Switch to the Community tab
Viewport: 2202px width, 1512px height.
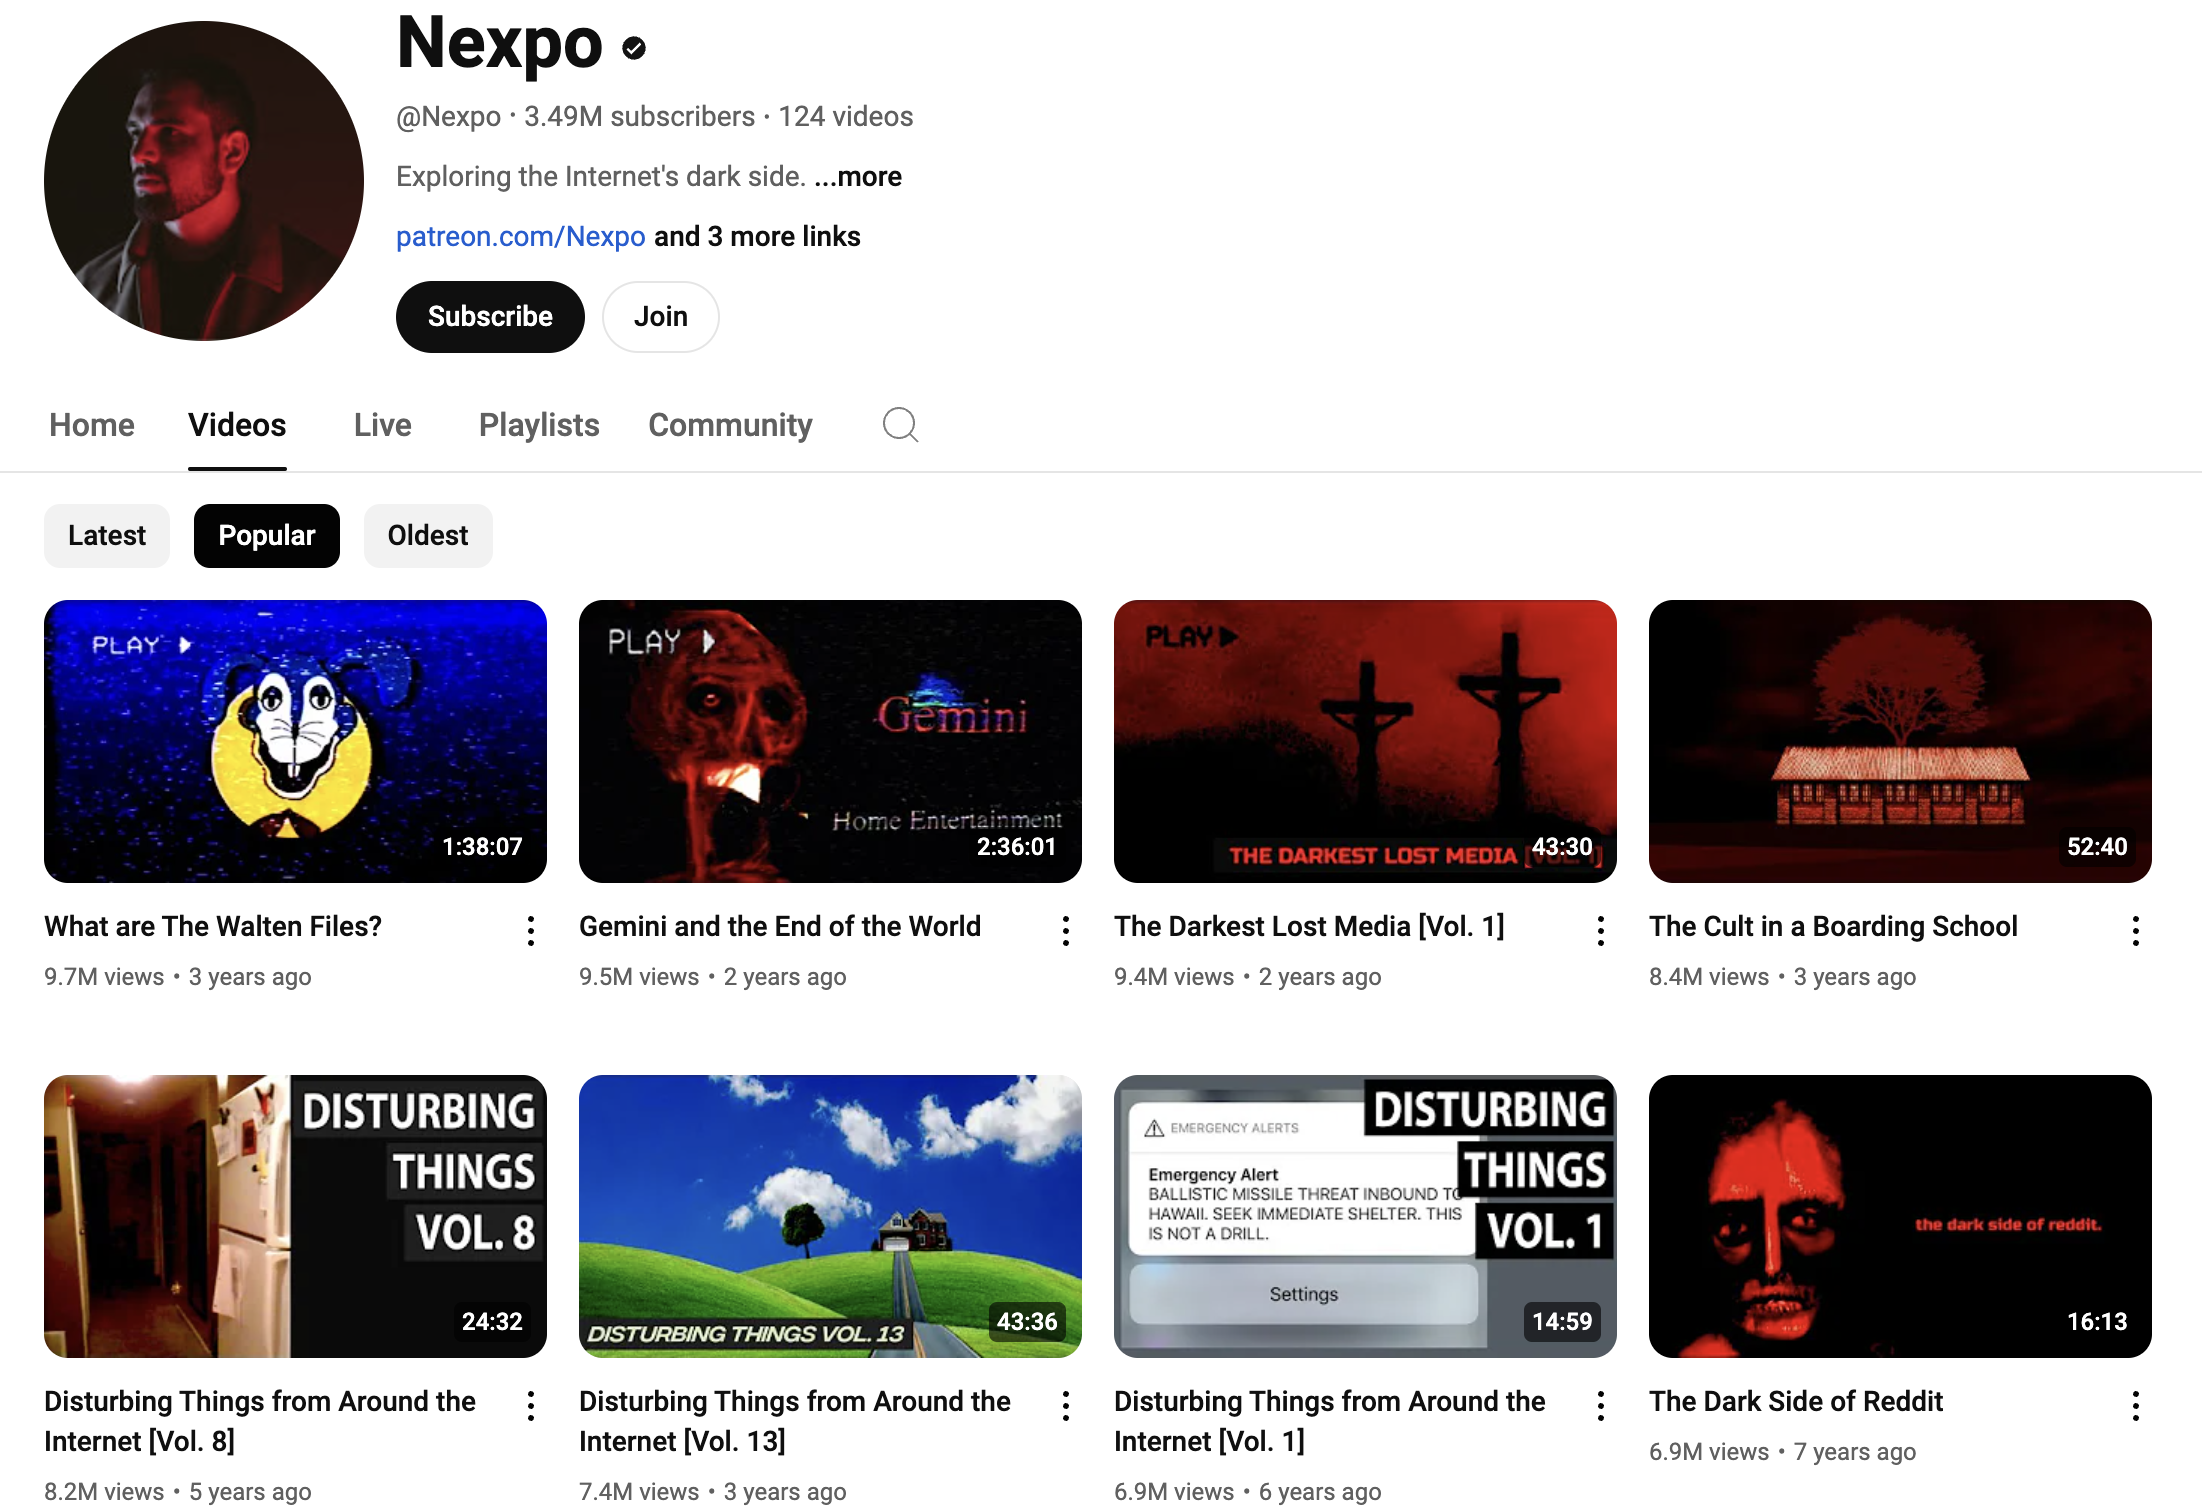(x=730, y=425)
